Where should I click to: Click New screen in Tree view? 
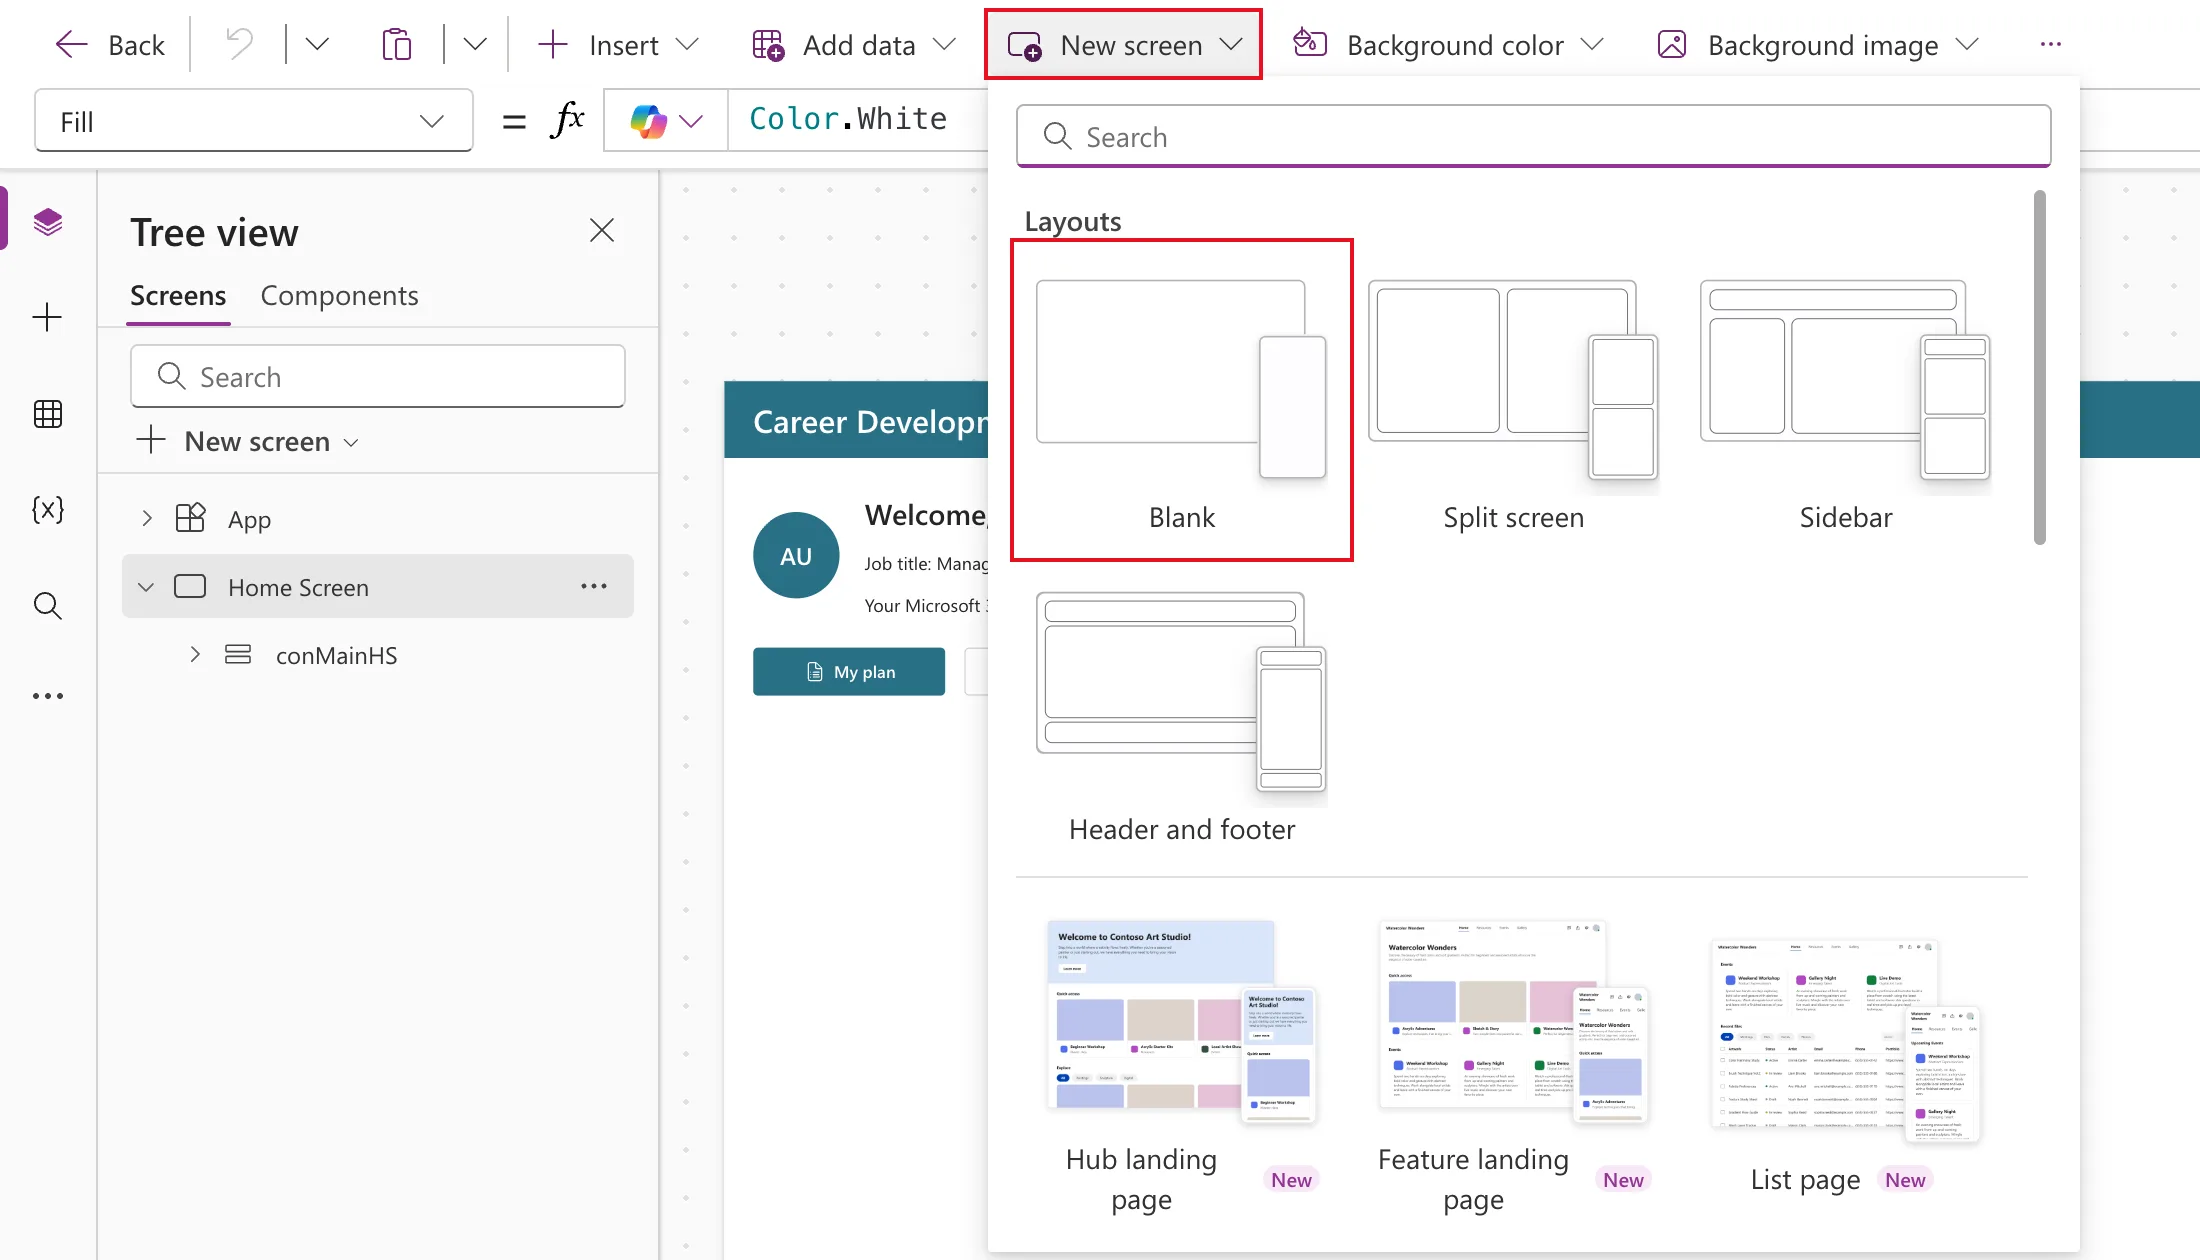(247, 441)
